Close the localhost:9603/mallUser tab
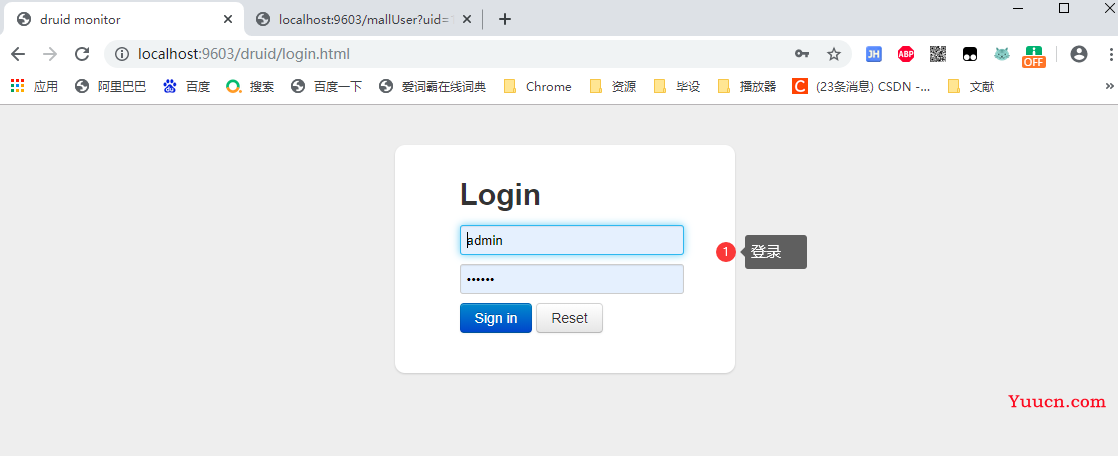 click(x=467, y=19)
